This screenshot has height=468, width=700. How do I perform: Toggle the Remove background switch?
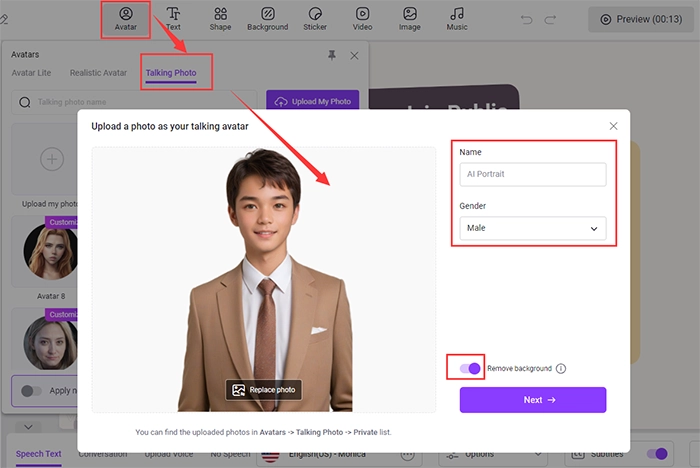(x=469, y=369)
